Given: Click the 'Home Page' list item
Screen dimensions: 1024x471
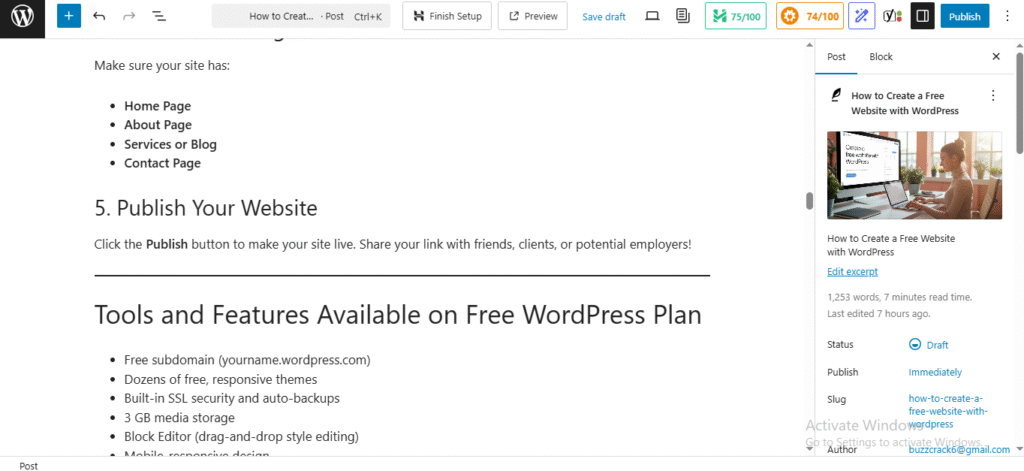Looking at the screenshot, I should 157,106.
